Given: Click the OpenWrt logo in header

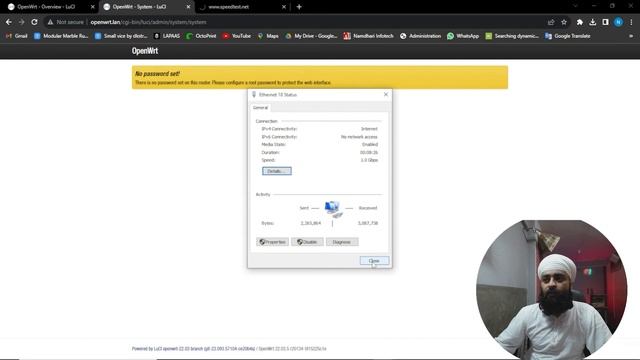Looking at the screenshot, I should 145,51.
